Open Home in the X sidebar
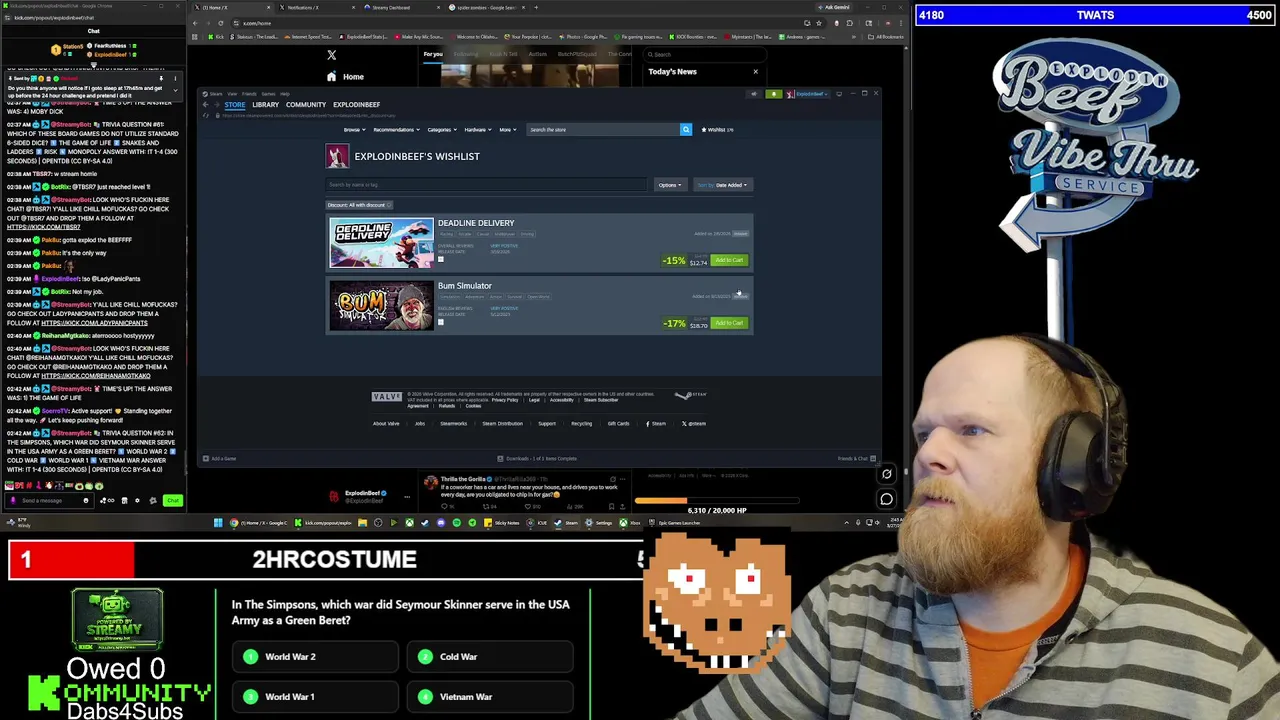This screenshot has height=720, width=1280. coord(345,77)
